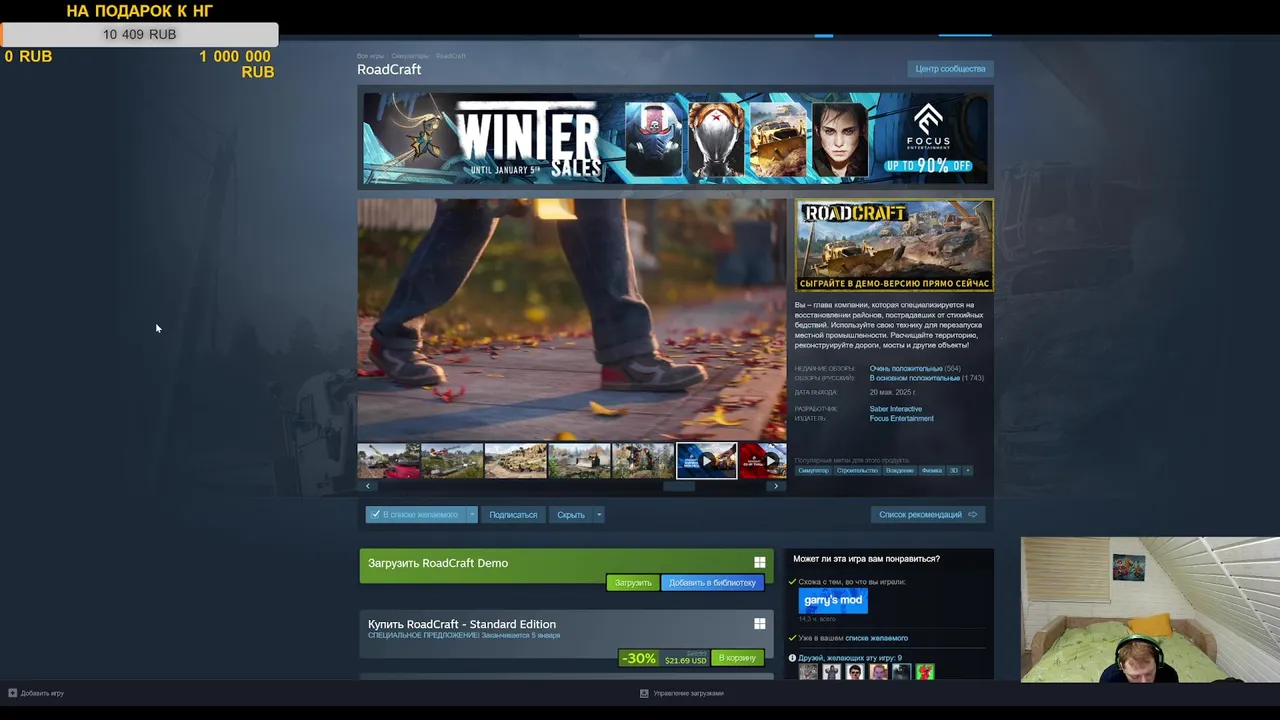The height and width of the screenshot is (720, 1280).
Task: Open the Focus Entertainment publisher link
Action: click(902, 418)
